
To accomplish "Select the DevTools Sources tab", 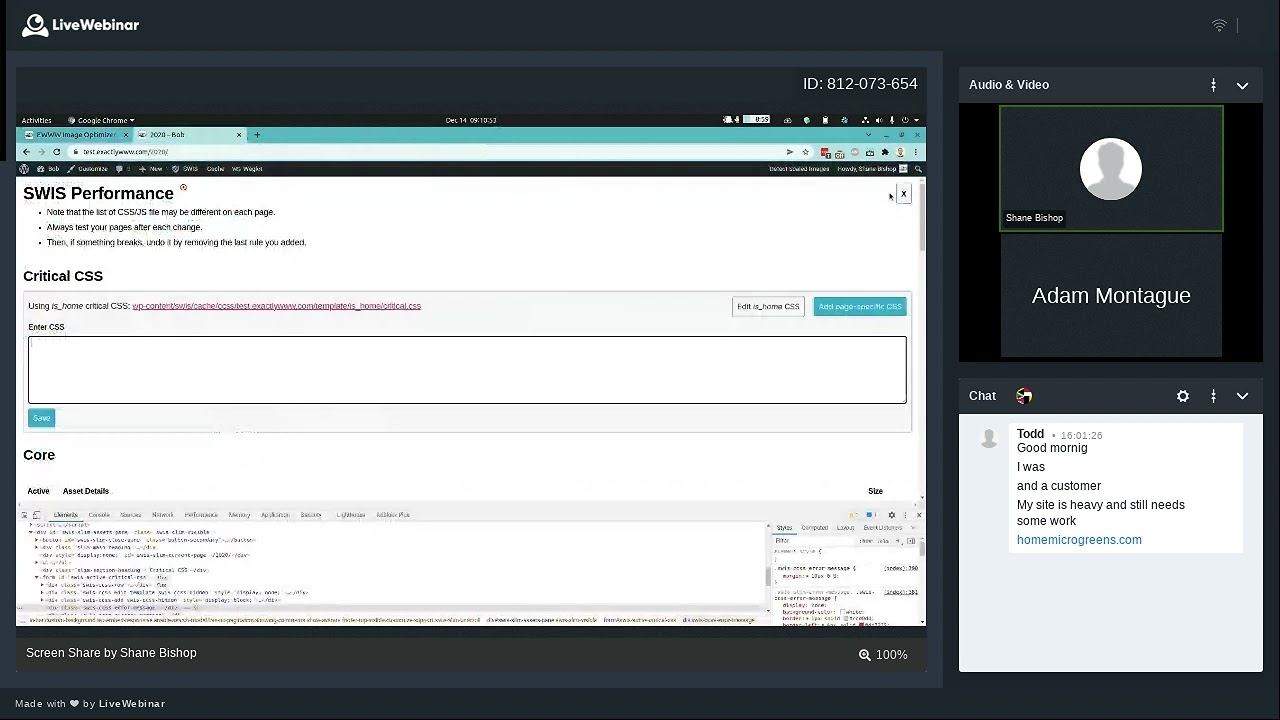I will coord(131,515).
